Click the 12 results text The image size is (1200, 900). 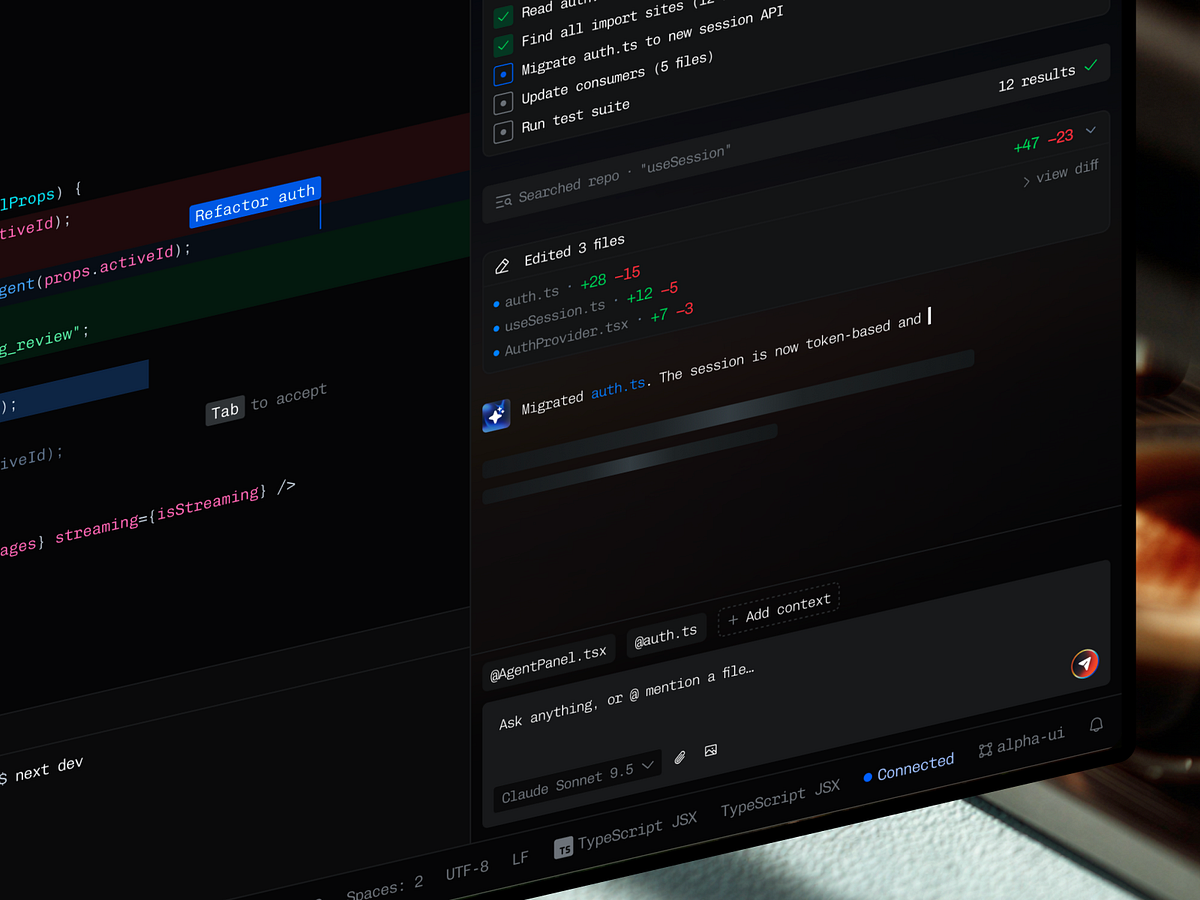pyautogui.click(x=1037, y=79)
